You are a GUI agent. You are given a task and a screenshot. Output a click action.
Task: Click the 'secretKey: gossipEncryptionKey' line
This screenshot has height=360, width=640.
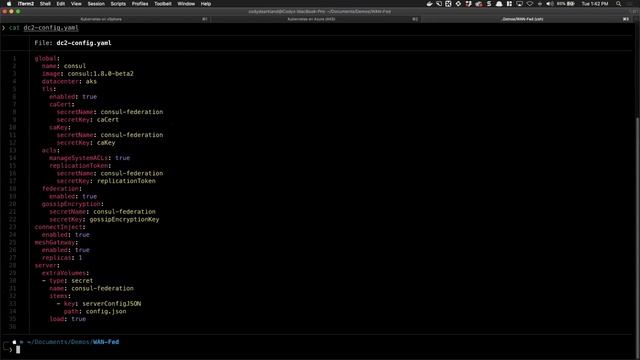click(x=104, y=220)
